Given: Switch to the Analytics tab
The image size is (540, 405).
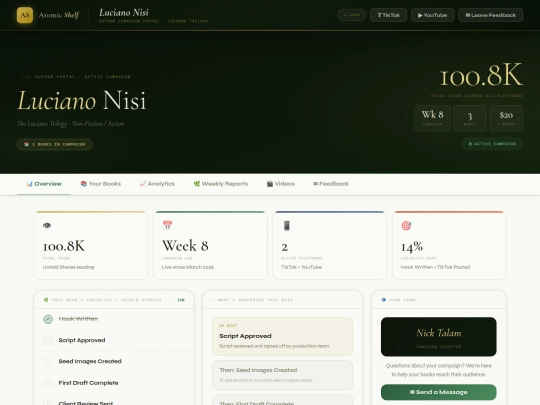Looking at the screenshot, I should [x=157, y=184].
